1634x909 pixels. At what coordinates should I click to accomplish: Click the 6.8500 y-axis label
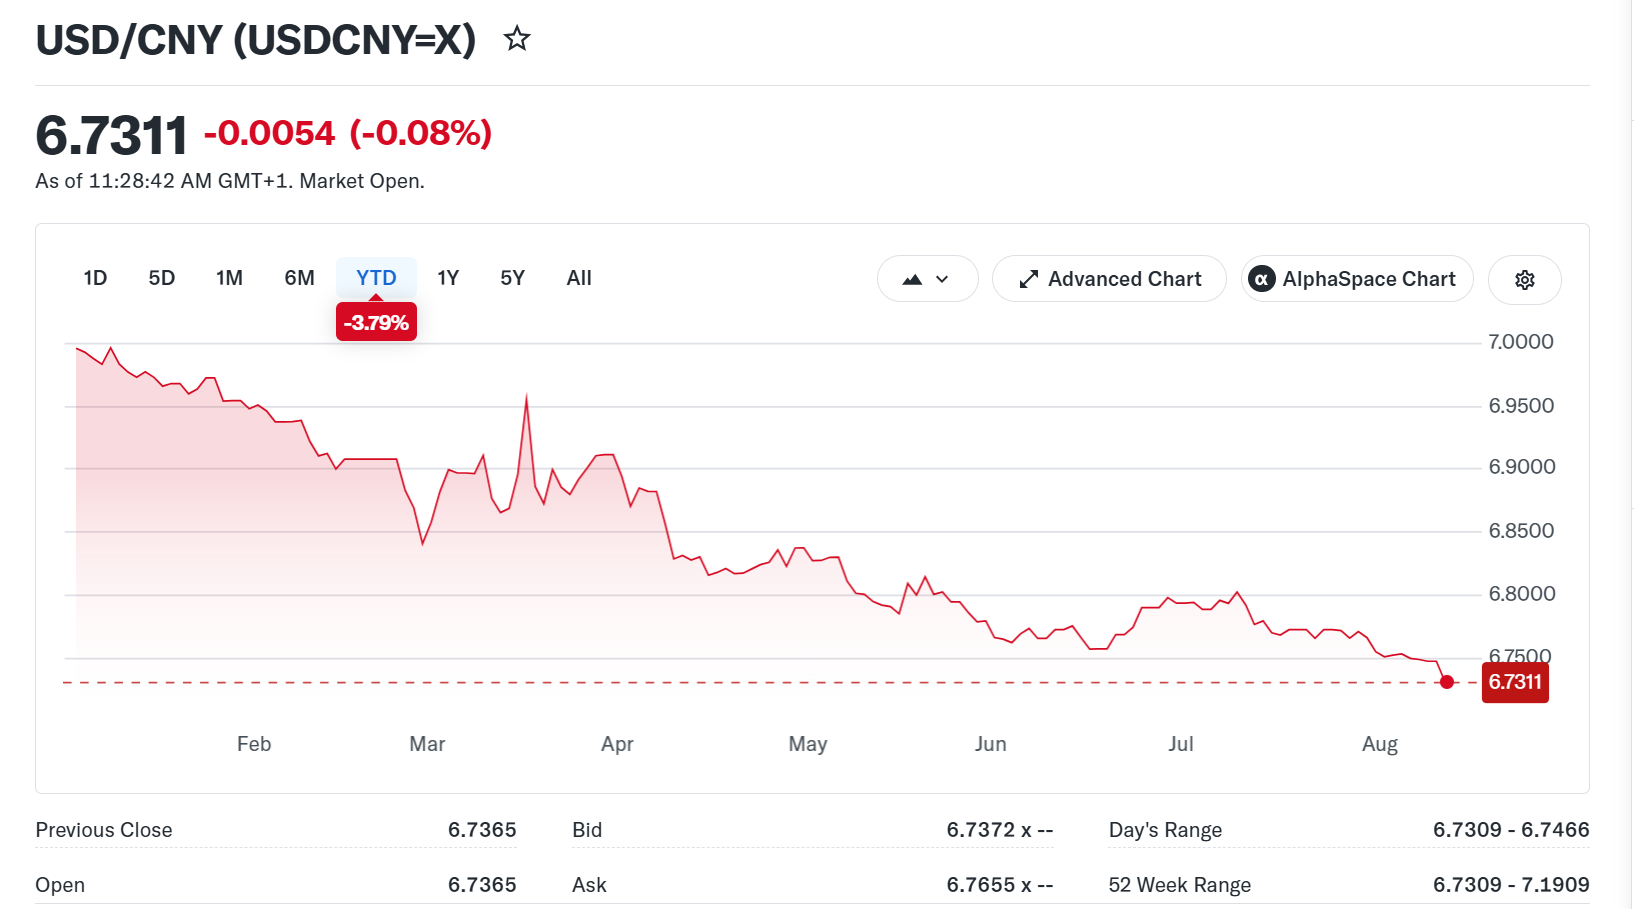pyautogui.click(x=1521, y=531)
